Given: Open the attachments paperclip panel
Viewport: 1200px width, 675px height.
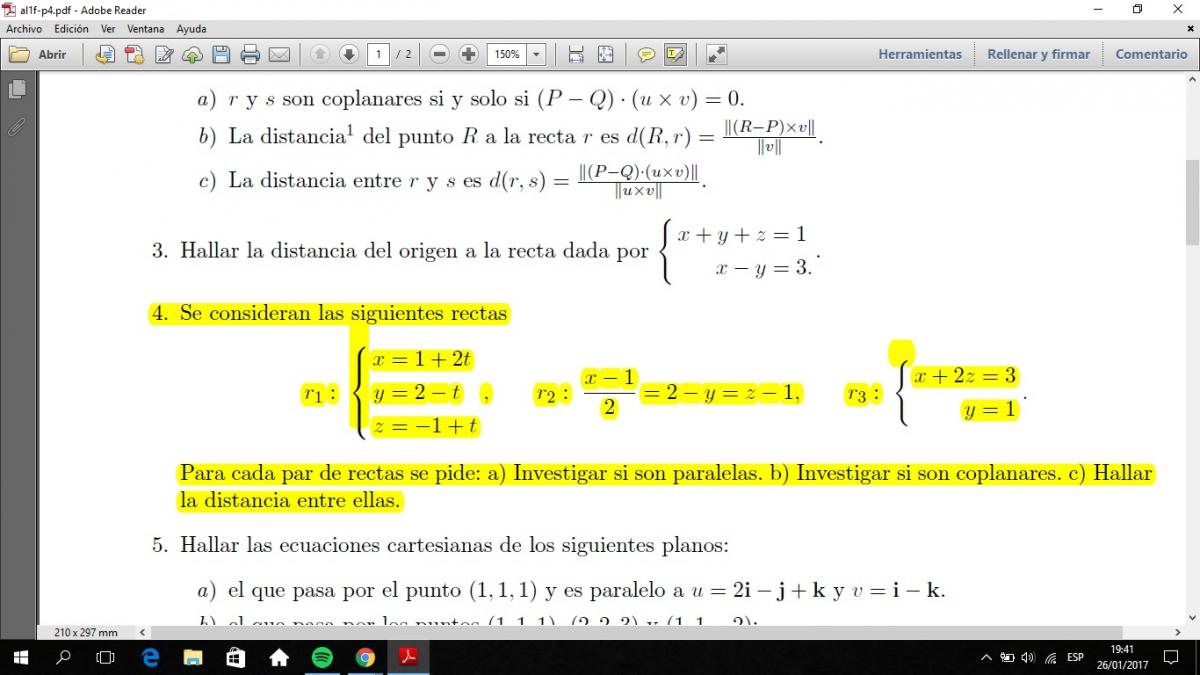Looking at the screenshot, I should 17,128.
